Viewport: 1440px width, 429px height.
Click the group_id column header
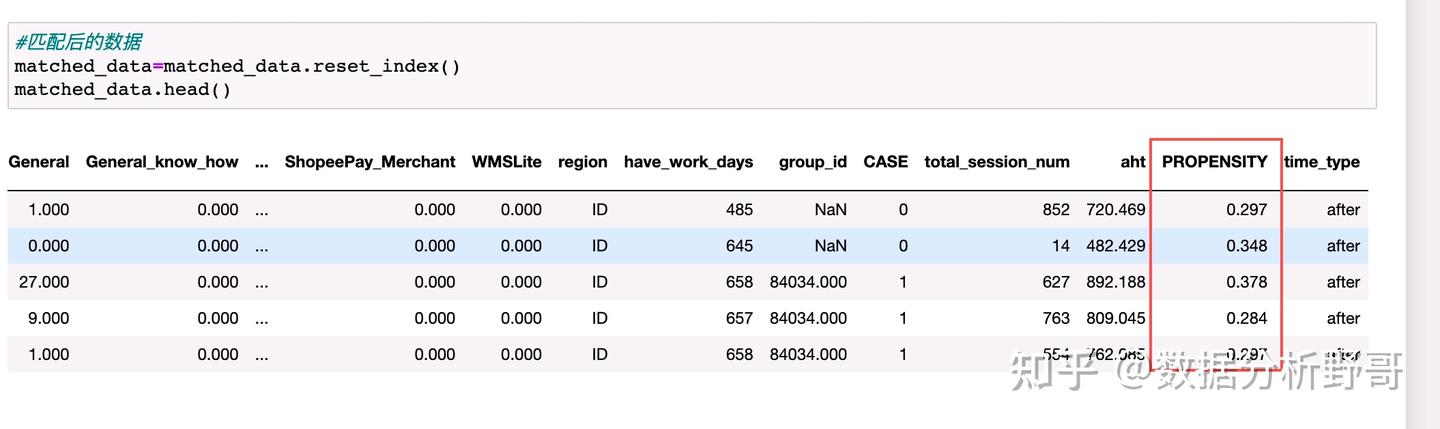[x=812, y=161]
